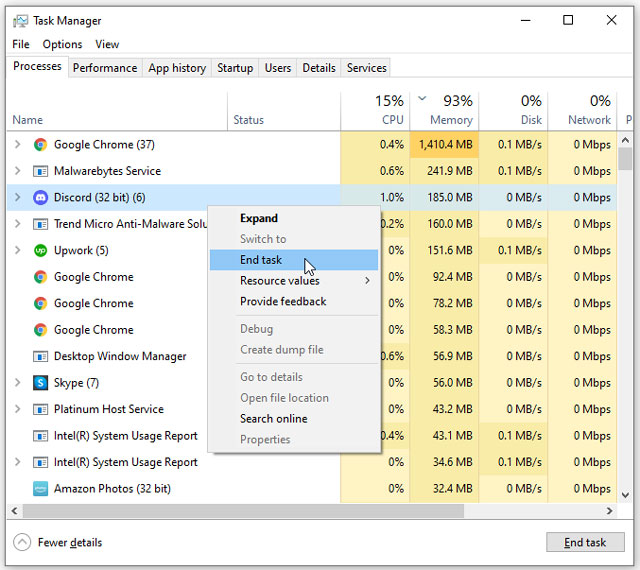This screenshot has height=570, width=640.
Task: Select Search online menu entry
Action: click(293, 419)
